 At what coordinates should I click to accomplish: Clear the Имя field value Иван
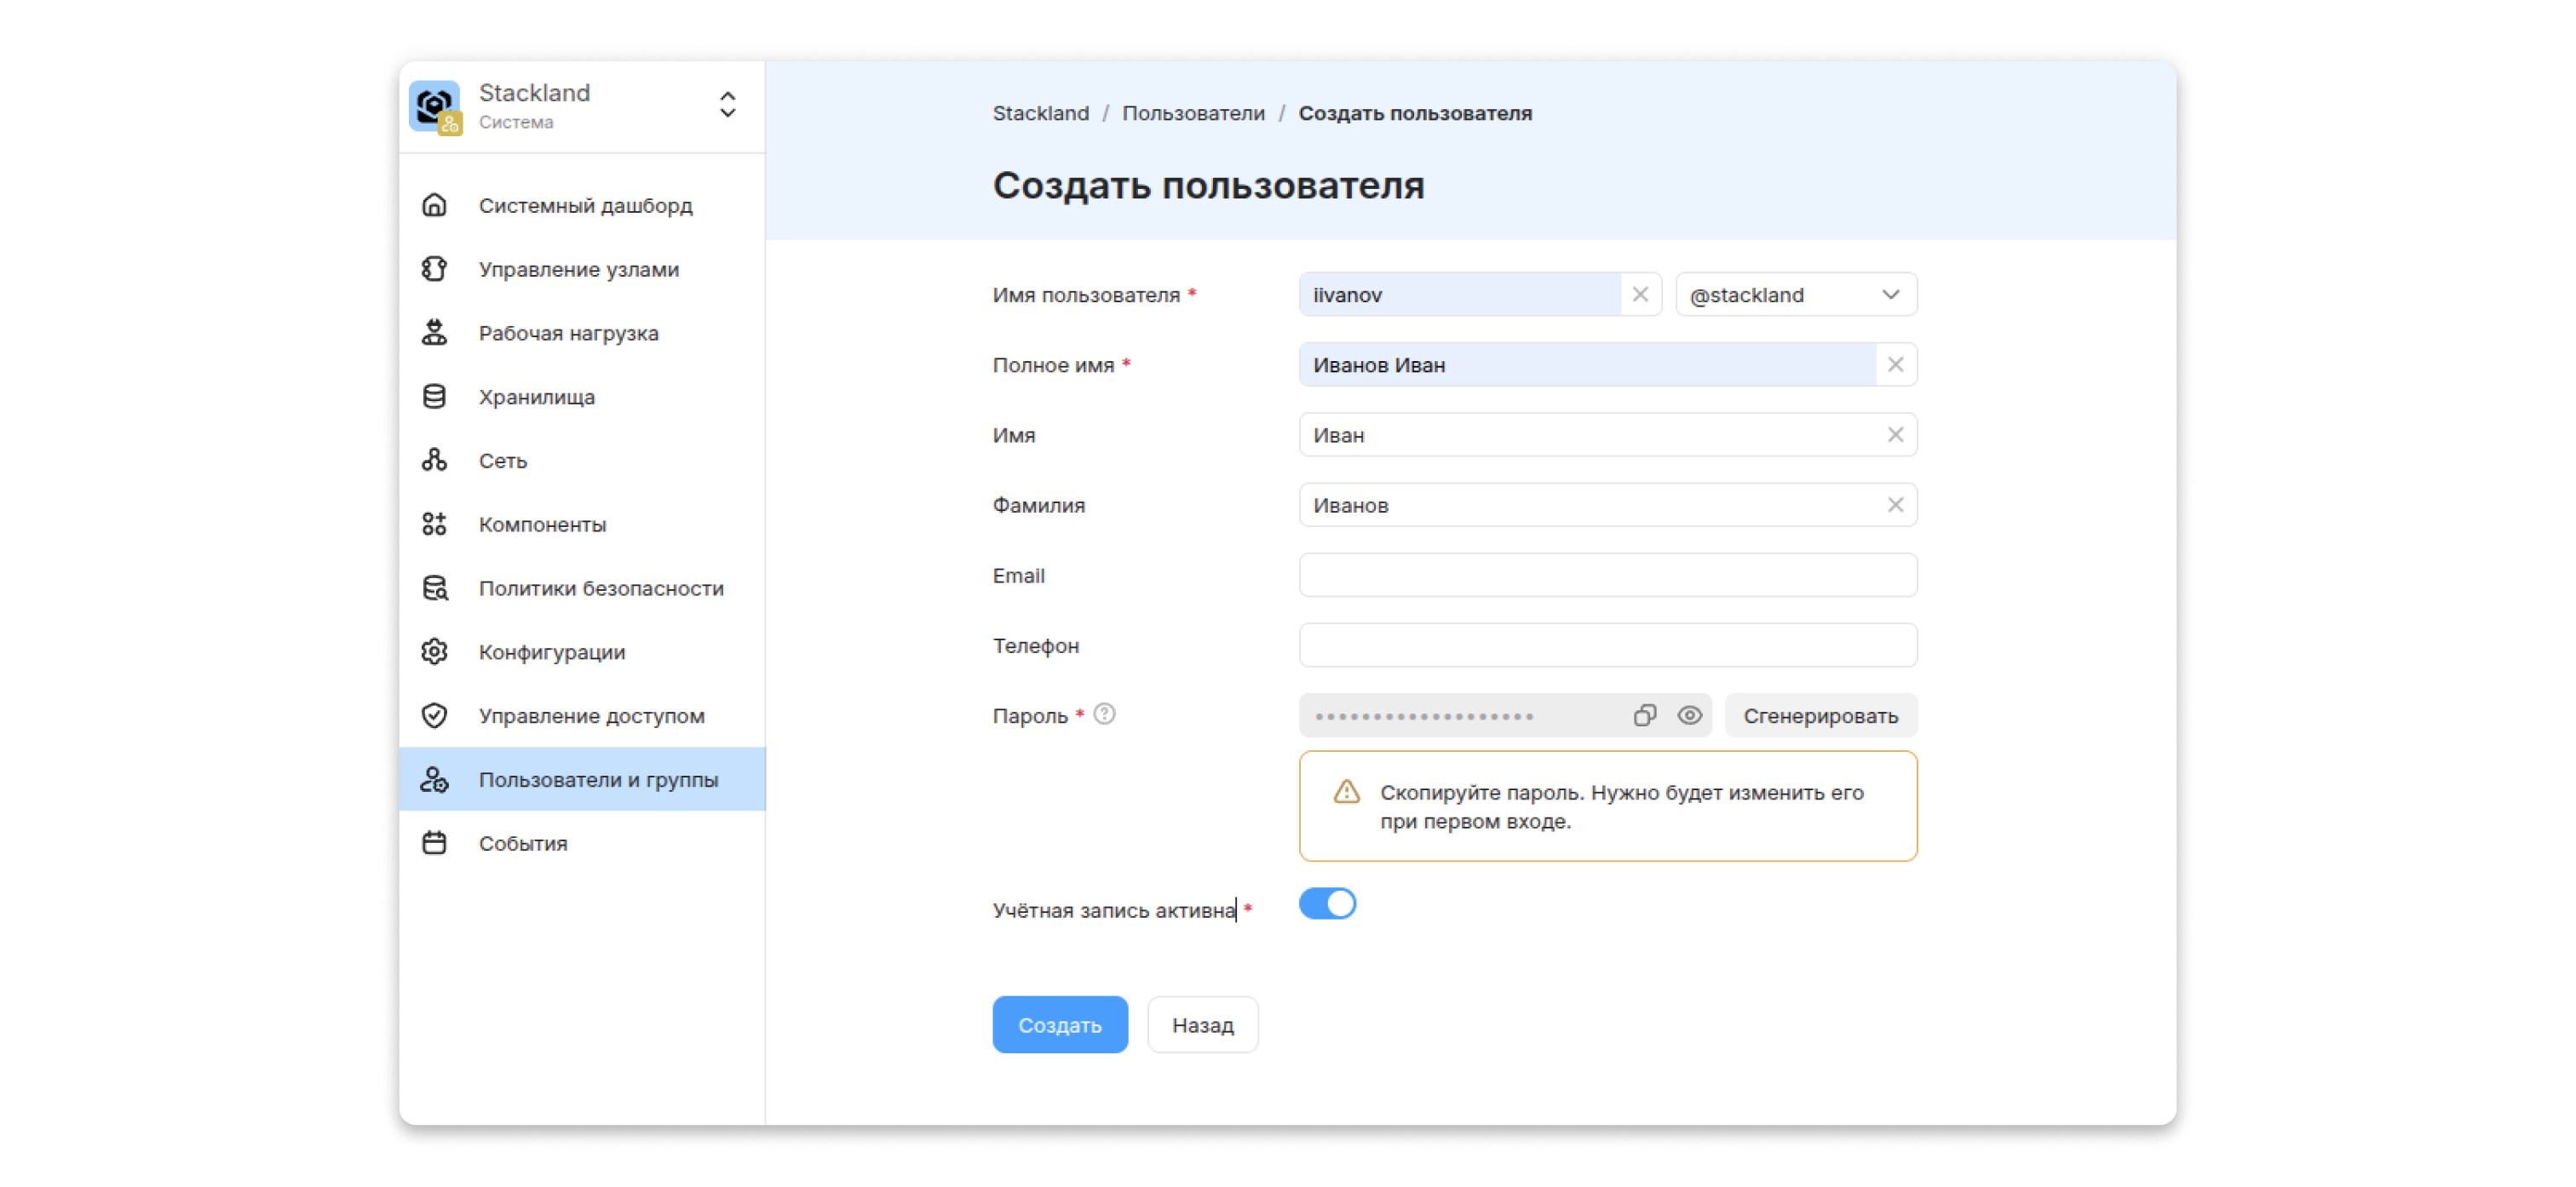pos(1895,435)
